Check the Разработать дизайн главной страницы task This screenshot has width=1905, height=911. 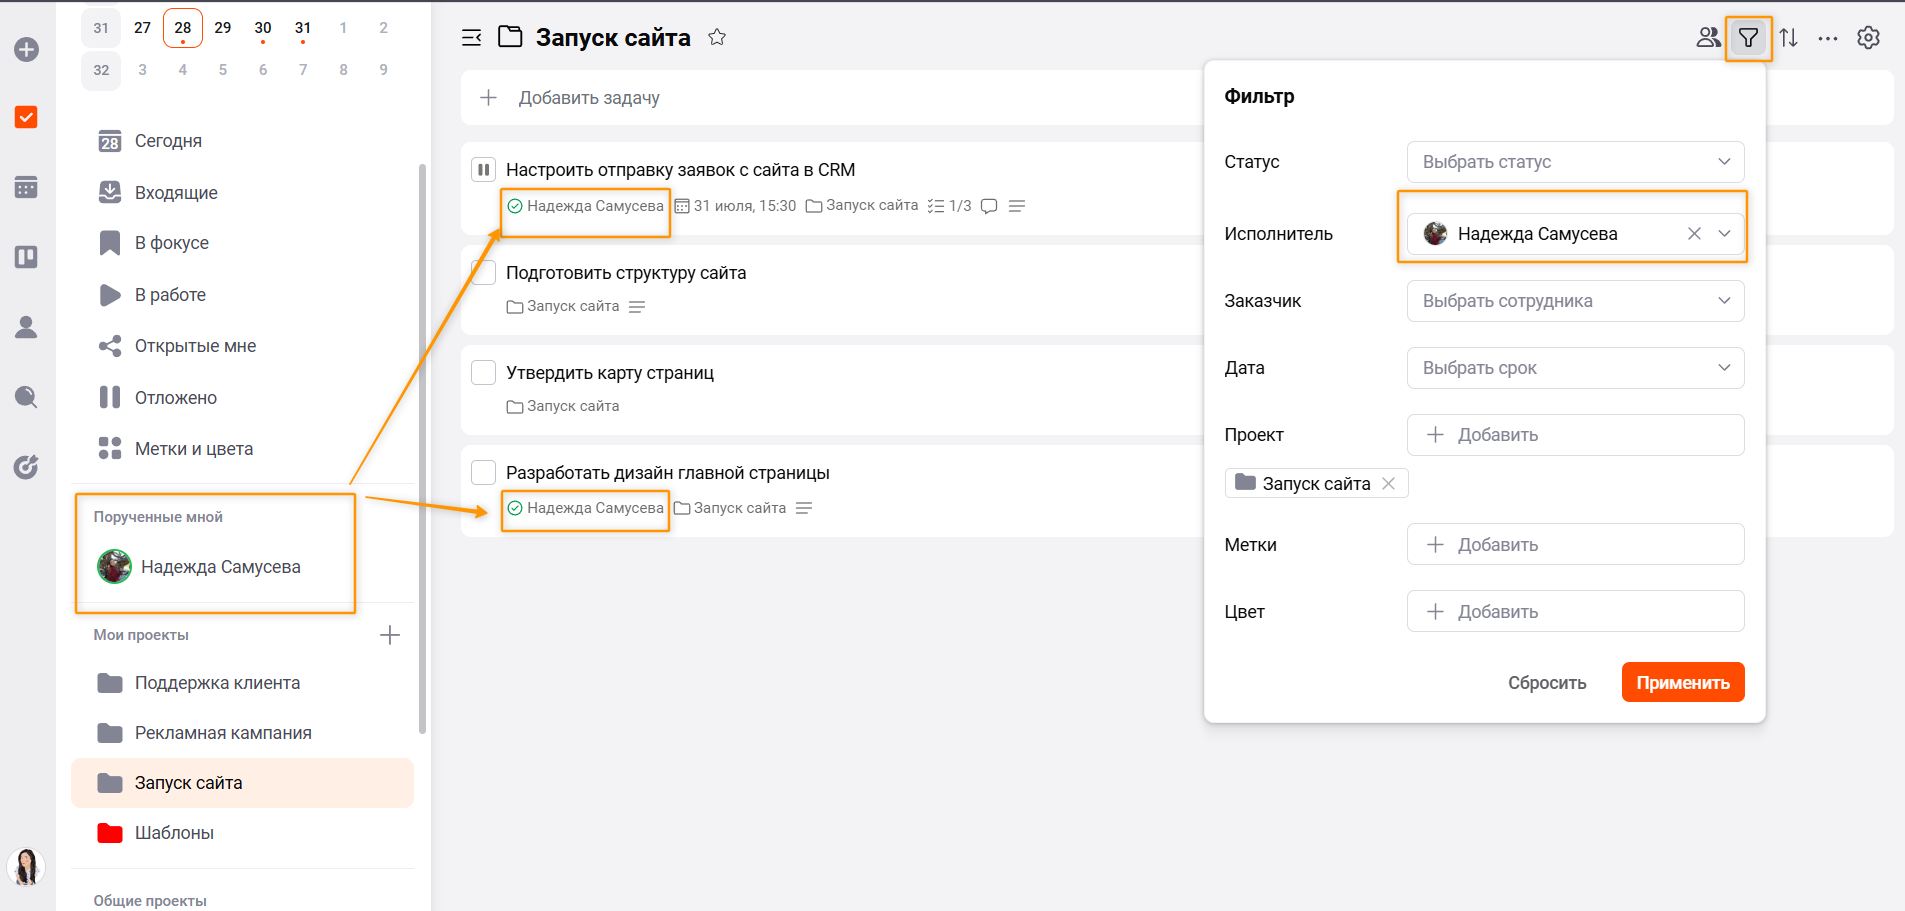point(484,472)
